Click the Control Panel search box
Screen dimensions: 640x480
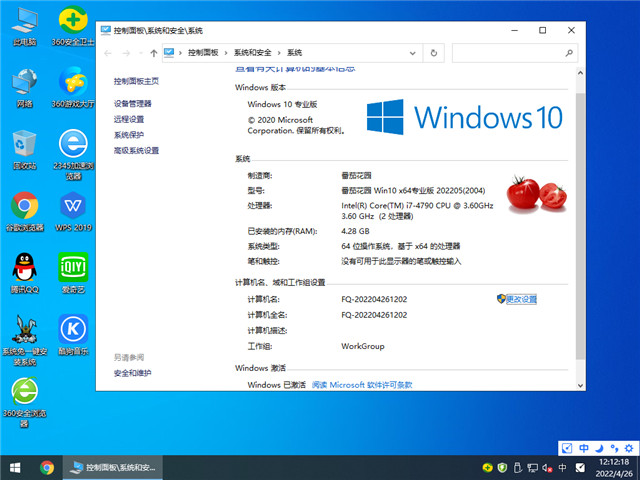[x=510, y=52]
